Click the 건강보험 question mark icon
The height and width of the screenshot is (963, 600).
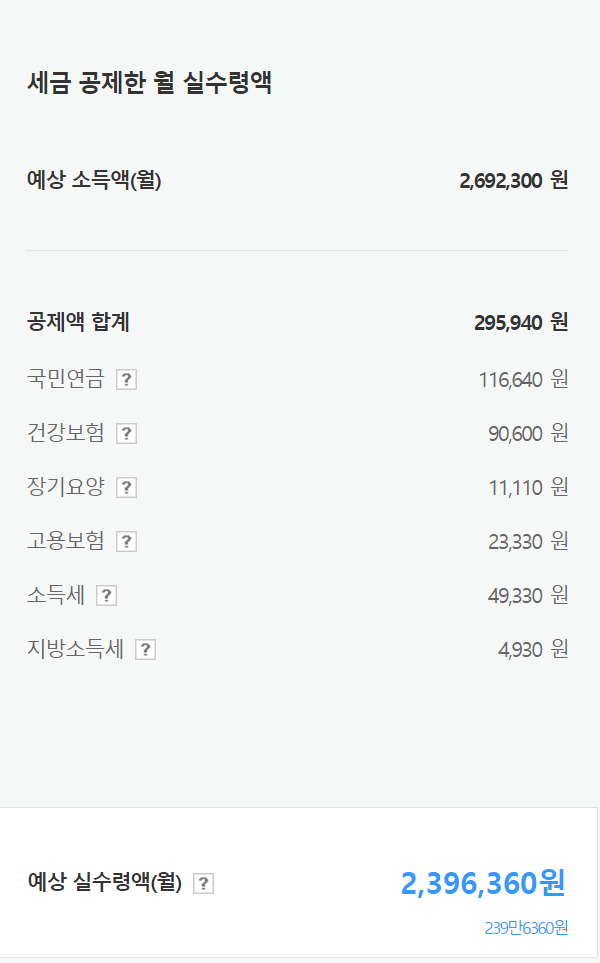pyautogui.click(x=126, y=433)
